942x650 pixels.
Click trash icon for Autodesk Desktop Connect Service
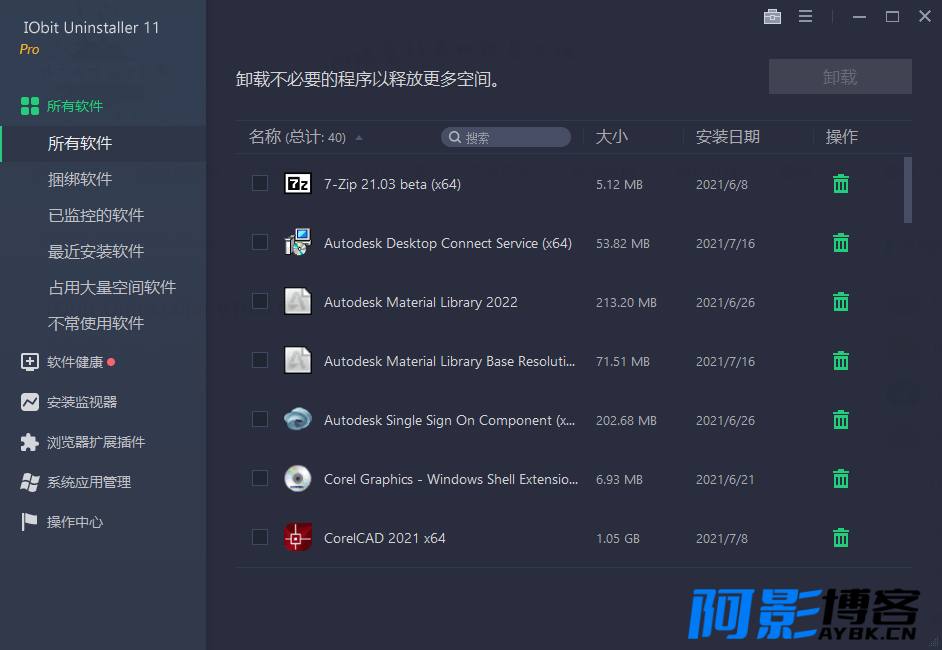[x=840, y=243]
